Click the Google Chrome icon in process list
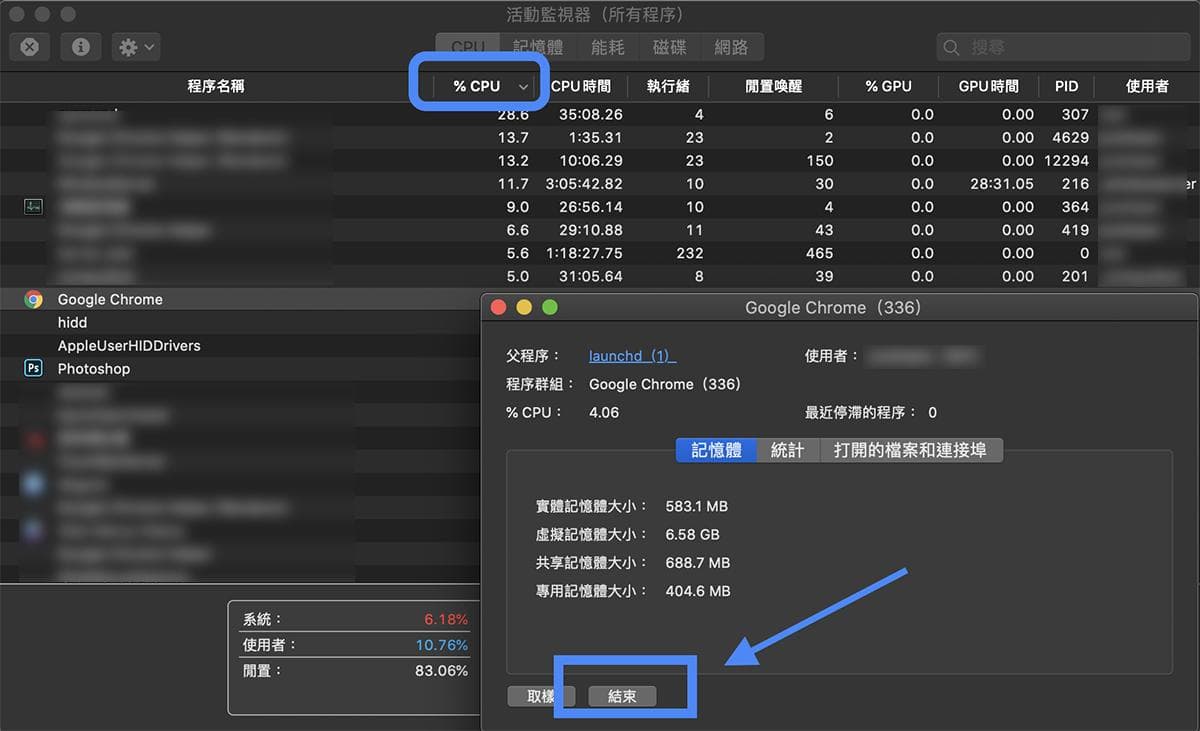 pos(34,299)
